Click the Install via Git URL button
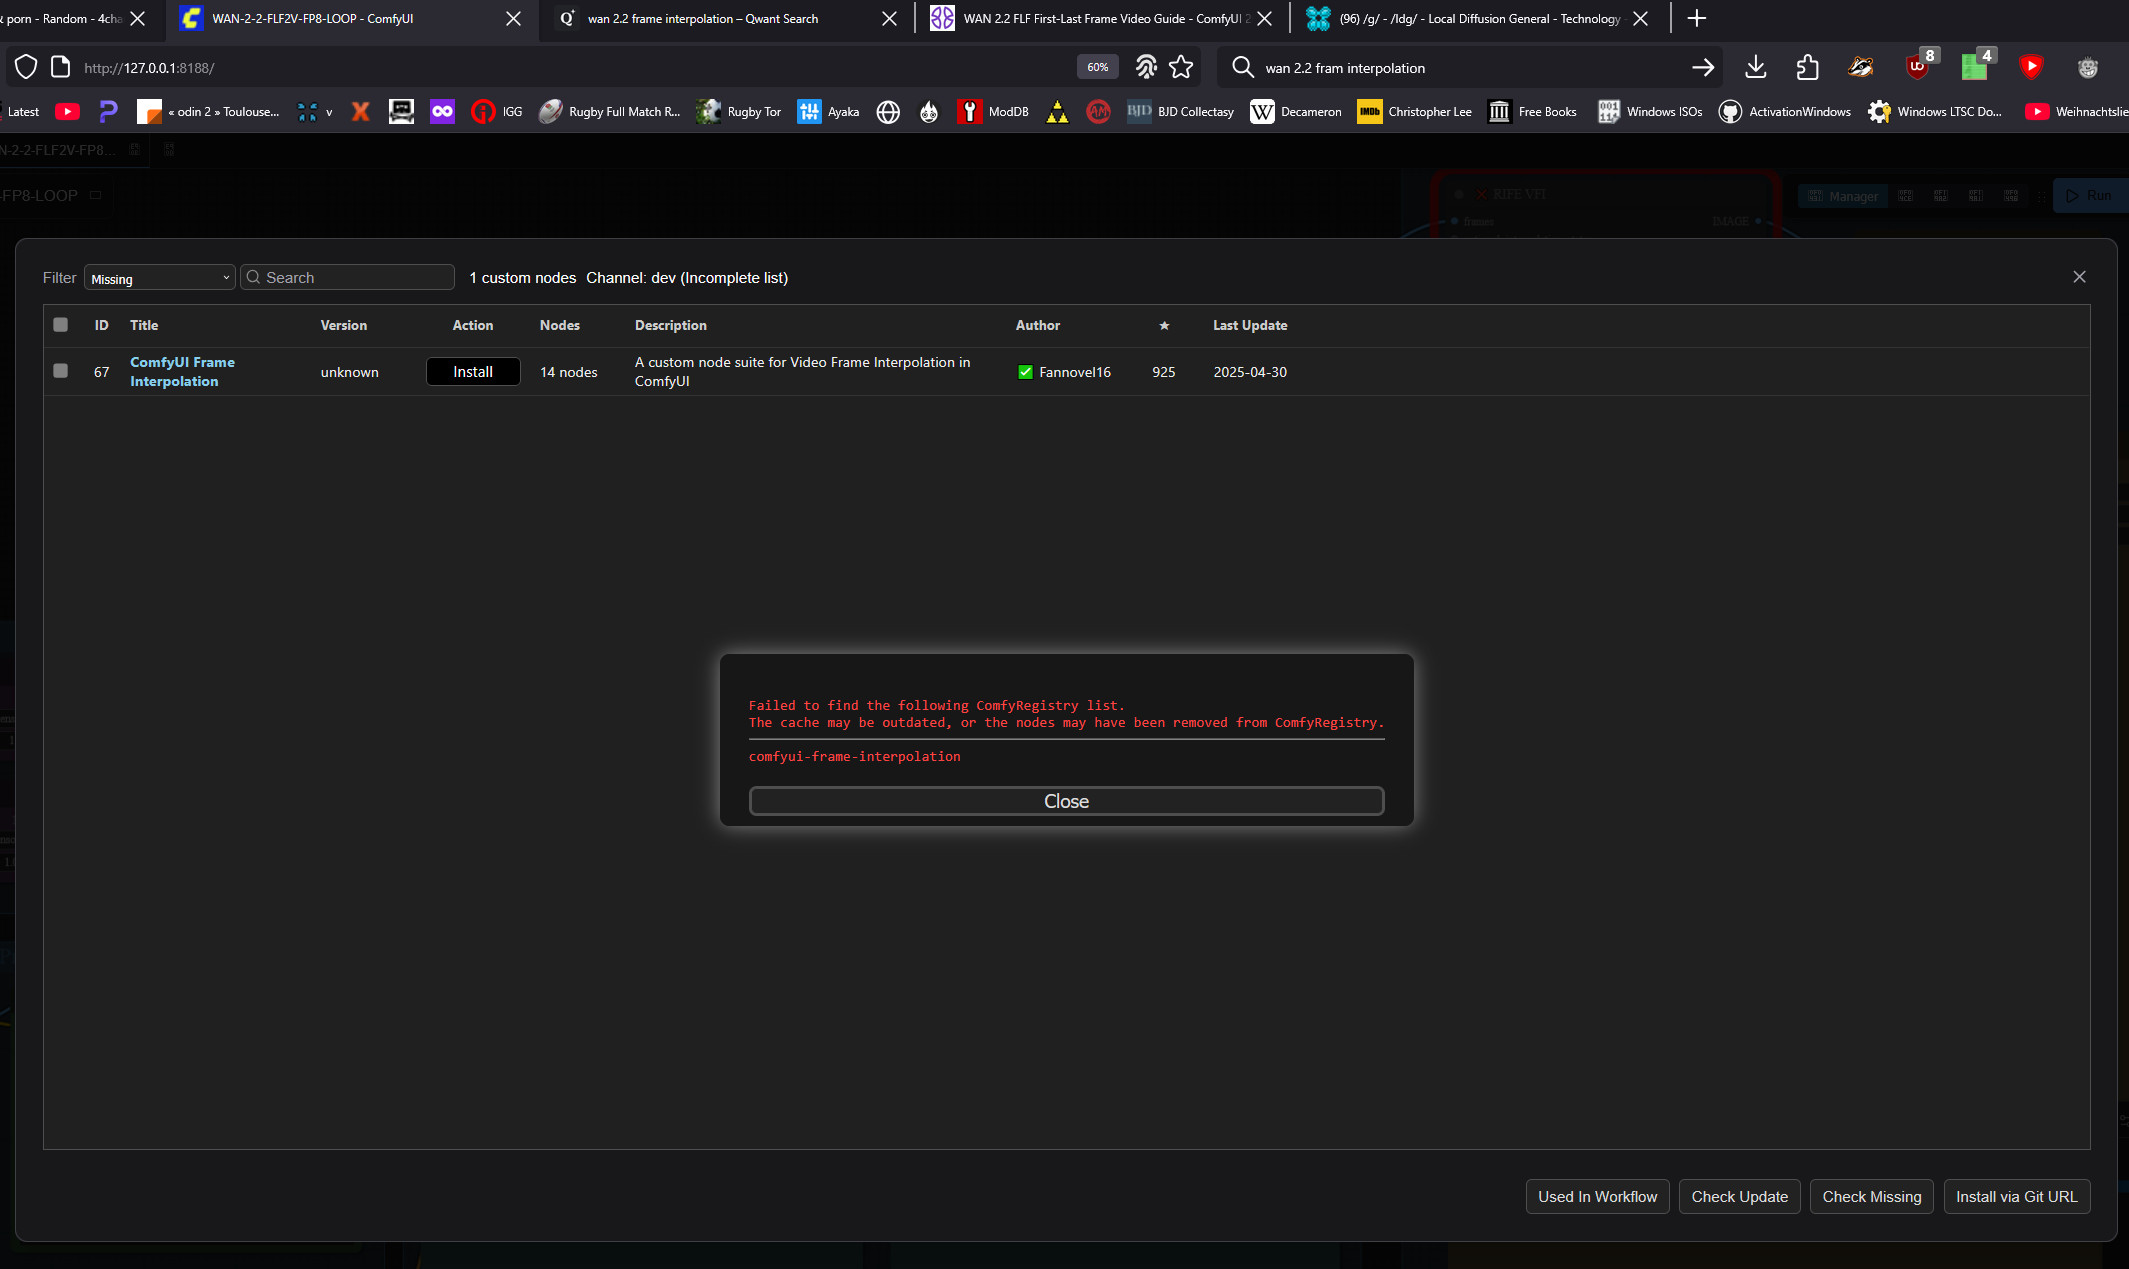This screenshot has width=2129, height=1269. (2016, 1196)
